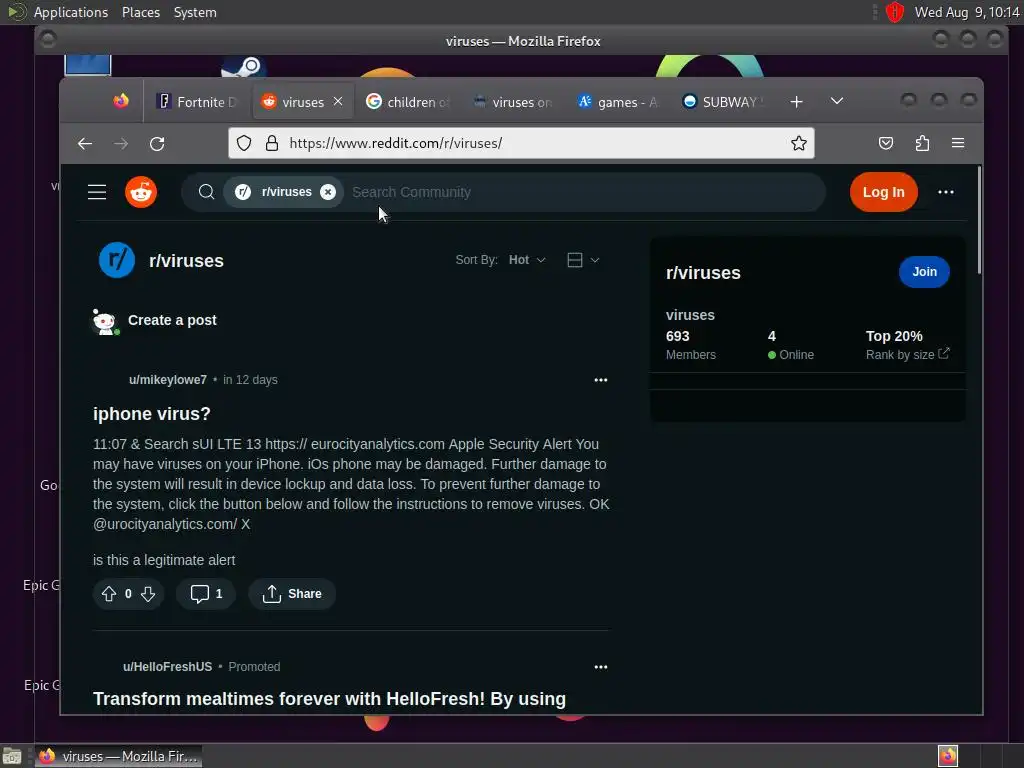Image resolution: width=1024 pixels, height=768 pixels.
Task: Click the Reddit page vertical scrollbar
Action: 978,220
